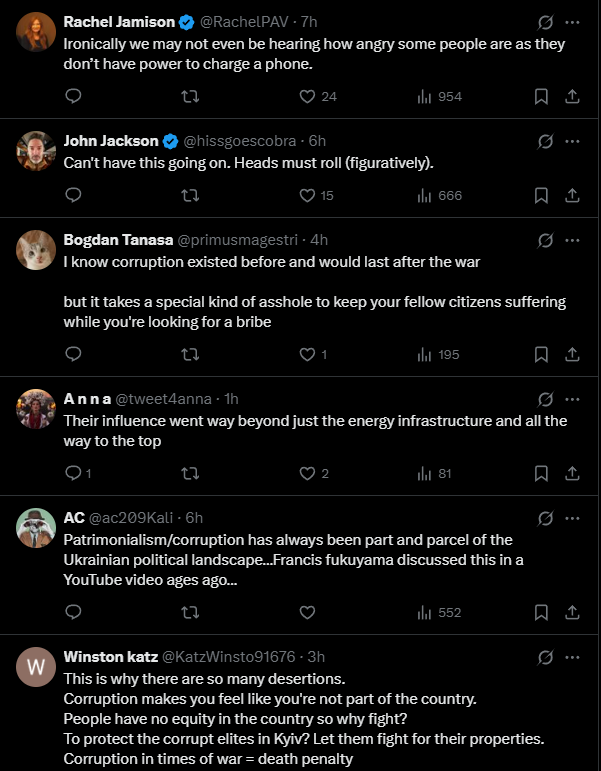Bookmark John Jackson's tweet
Screen dimensions: 601x771
pos(541,196)
